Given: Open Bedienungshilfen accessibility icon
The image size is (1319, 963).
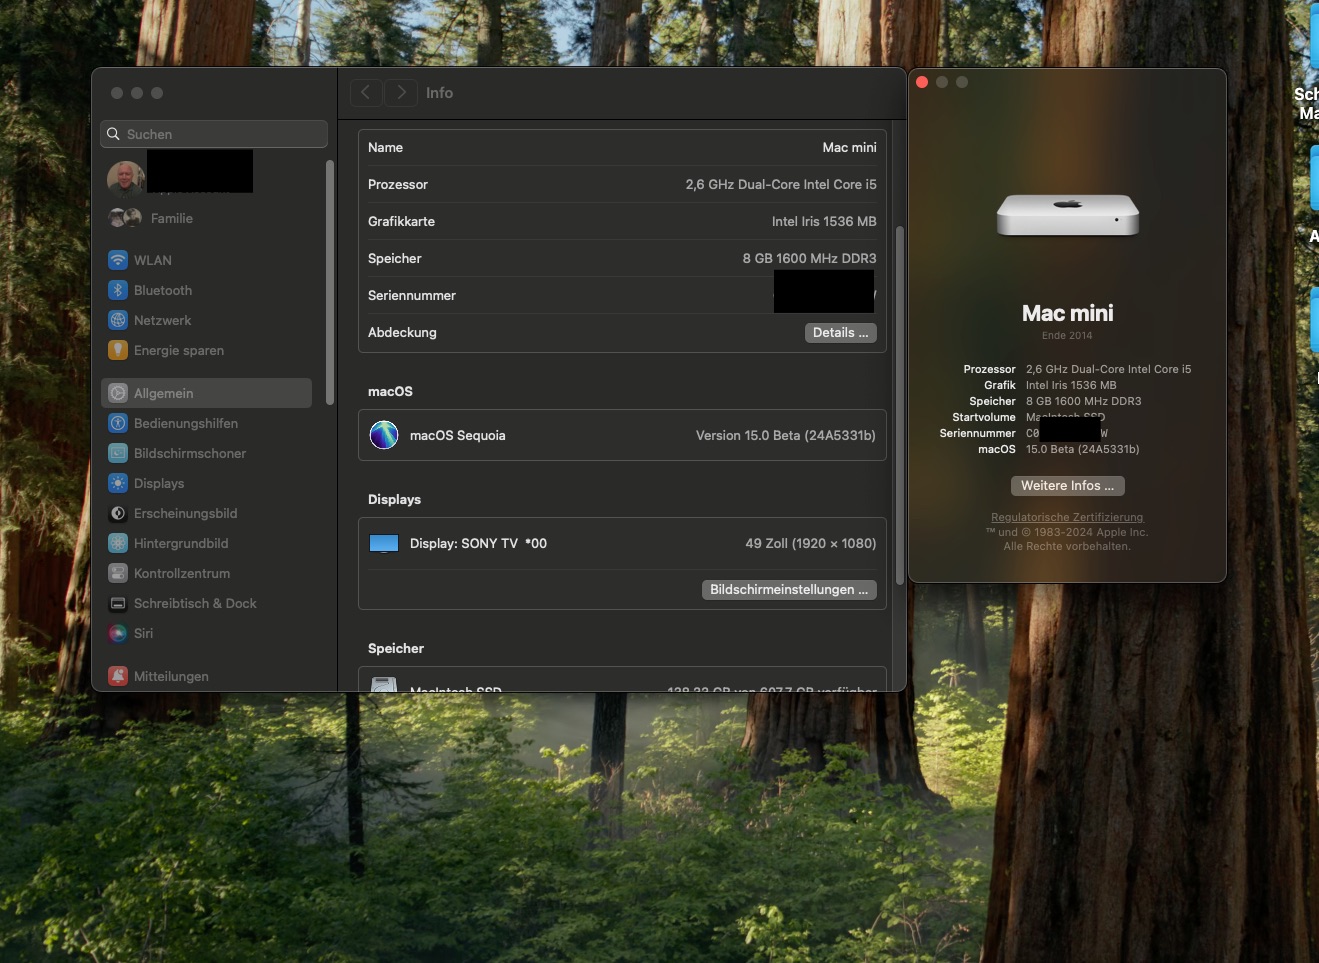Looking at the screenshot, I should [x=118, y=423].
